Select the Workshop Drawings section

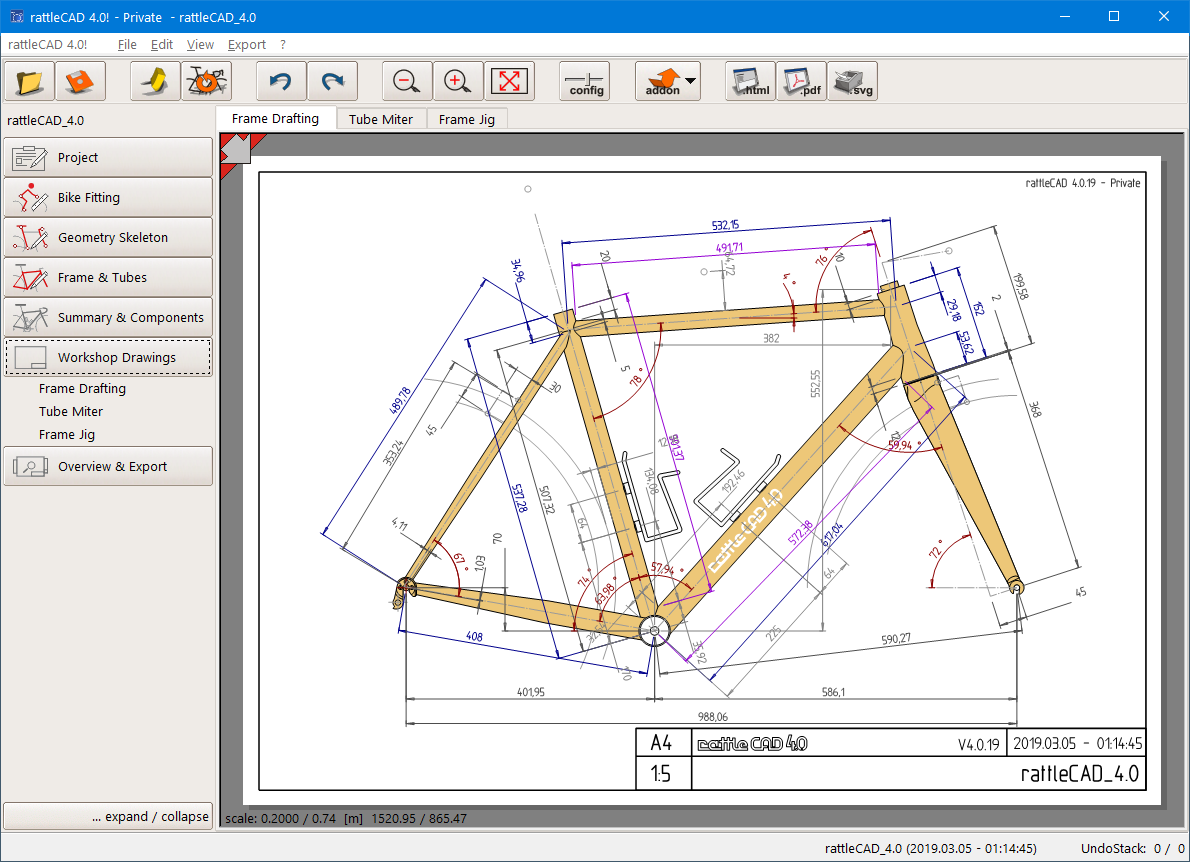[x=109, y=357]
